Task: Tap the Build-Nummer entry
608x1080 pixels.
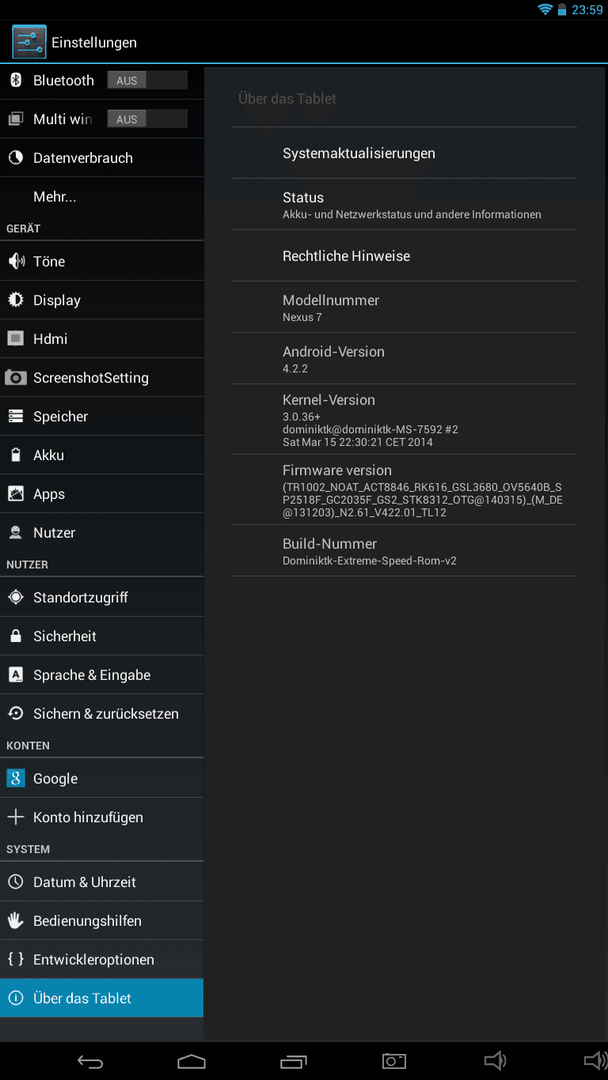Action: point(404,551)
